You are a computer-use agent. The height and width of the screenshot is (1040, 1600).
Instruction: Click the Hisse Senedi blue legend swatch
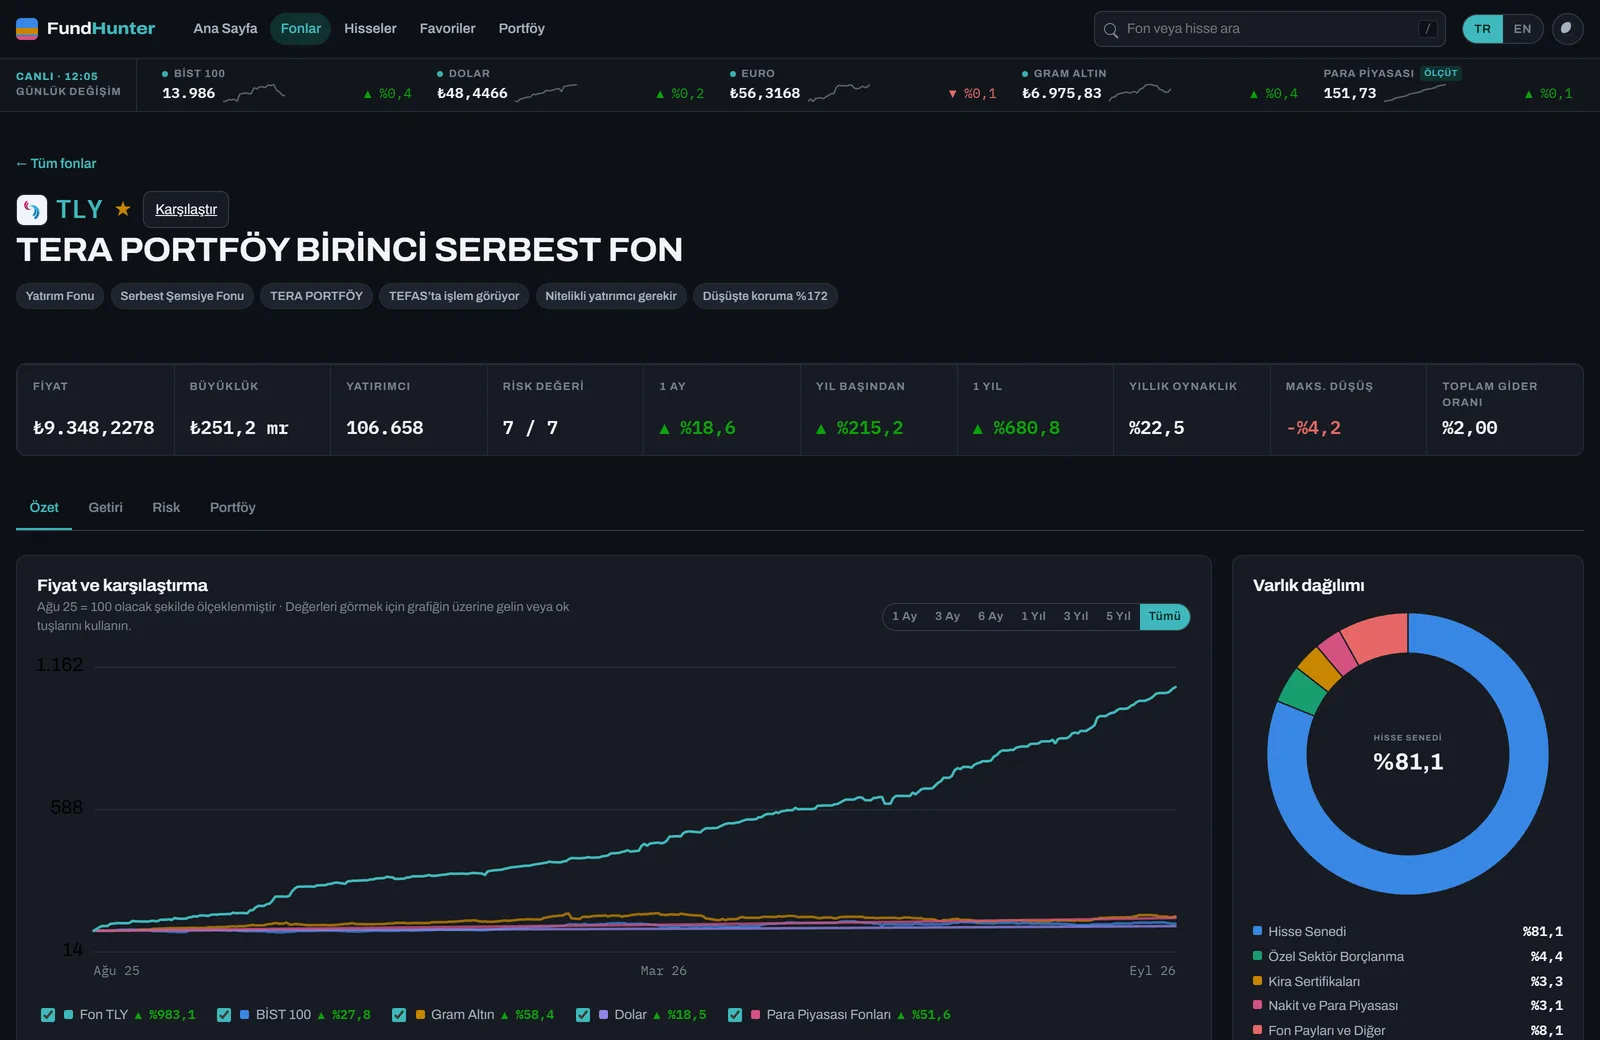(1258, 931)
